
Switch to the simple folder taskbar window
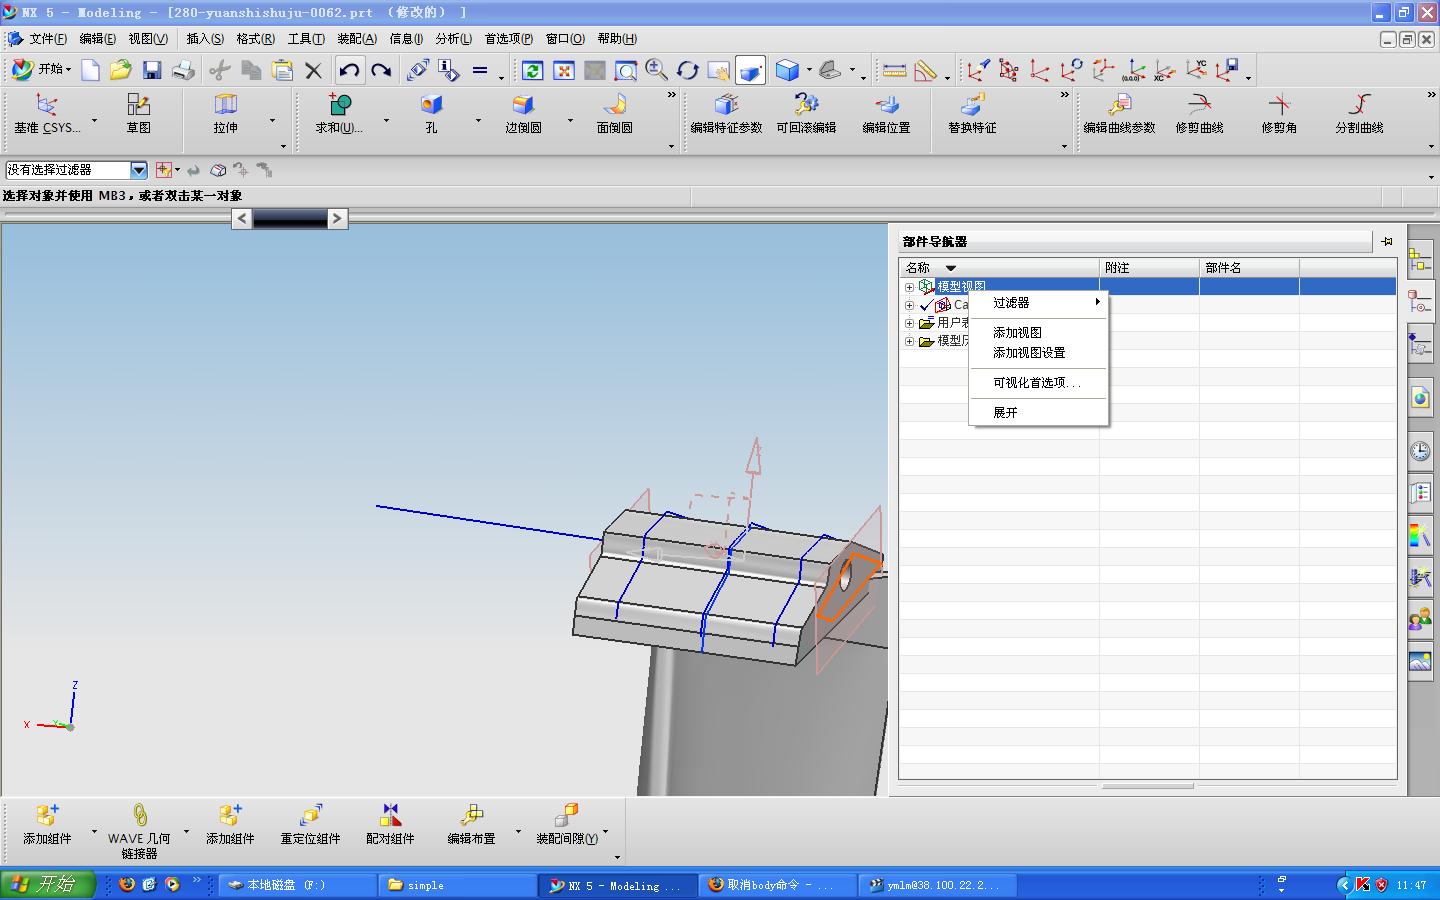(458, 885)
